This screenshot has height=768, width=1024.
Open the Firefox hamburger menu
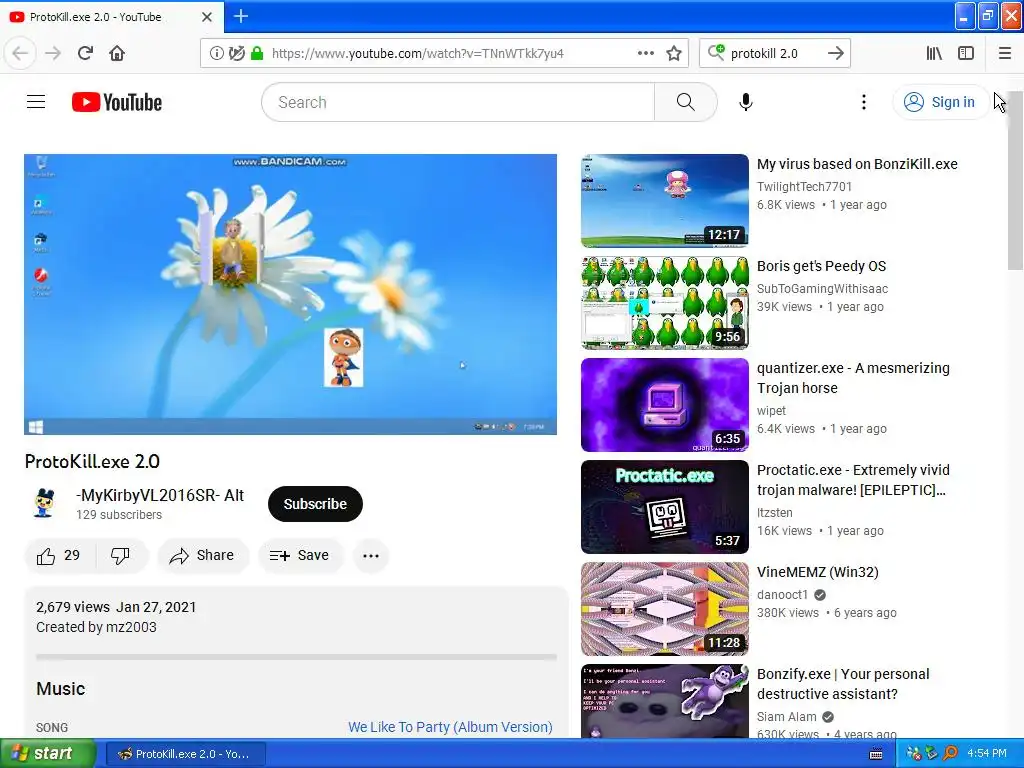(1005, 53)
